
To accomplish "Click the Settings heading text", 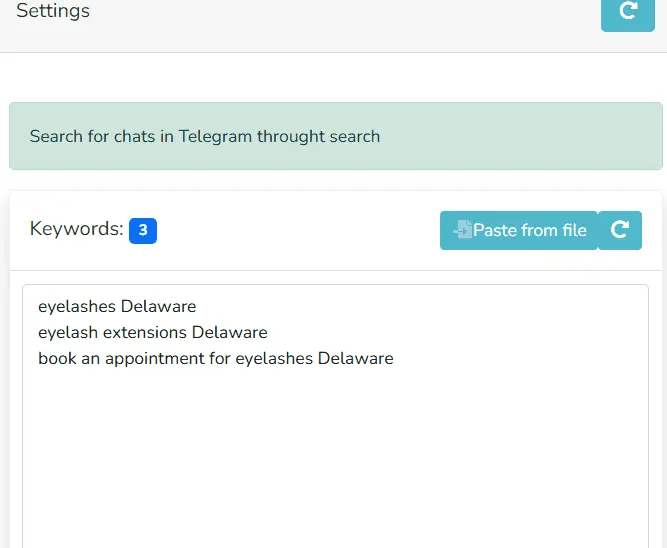I will click(x=53, y=11).
